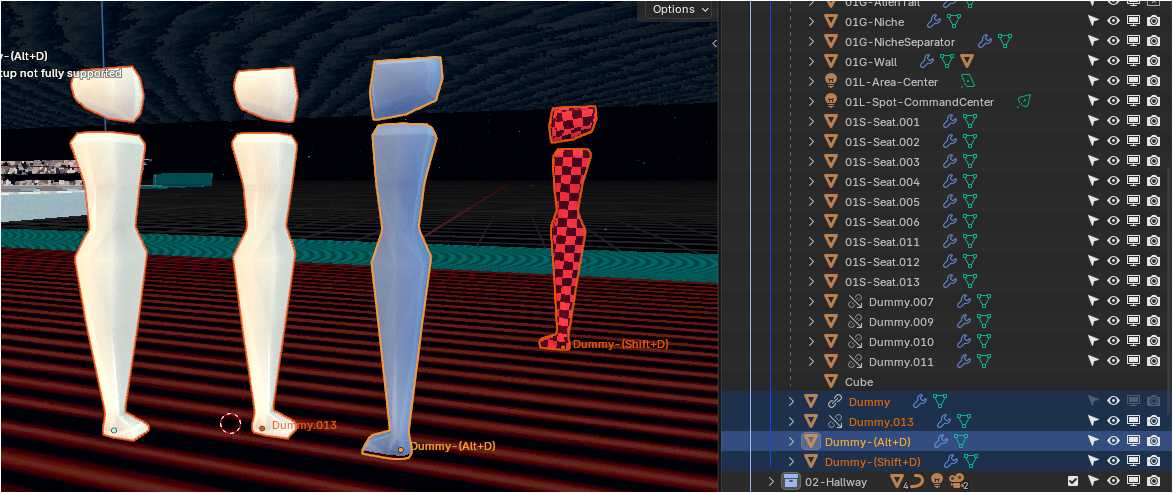Toggle eye visibility of 01S-Seat.004
Image resolution: width=1173 pixels, height=493 pixels.
coord(1113,182)
